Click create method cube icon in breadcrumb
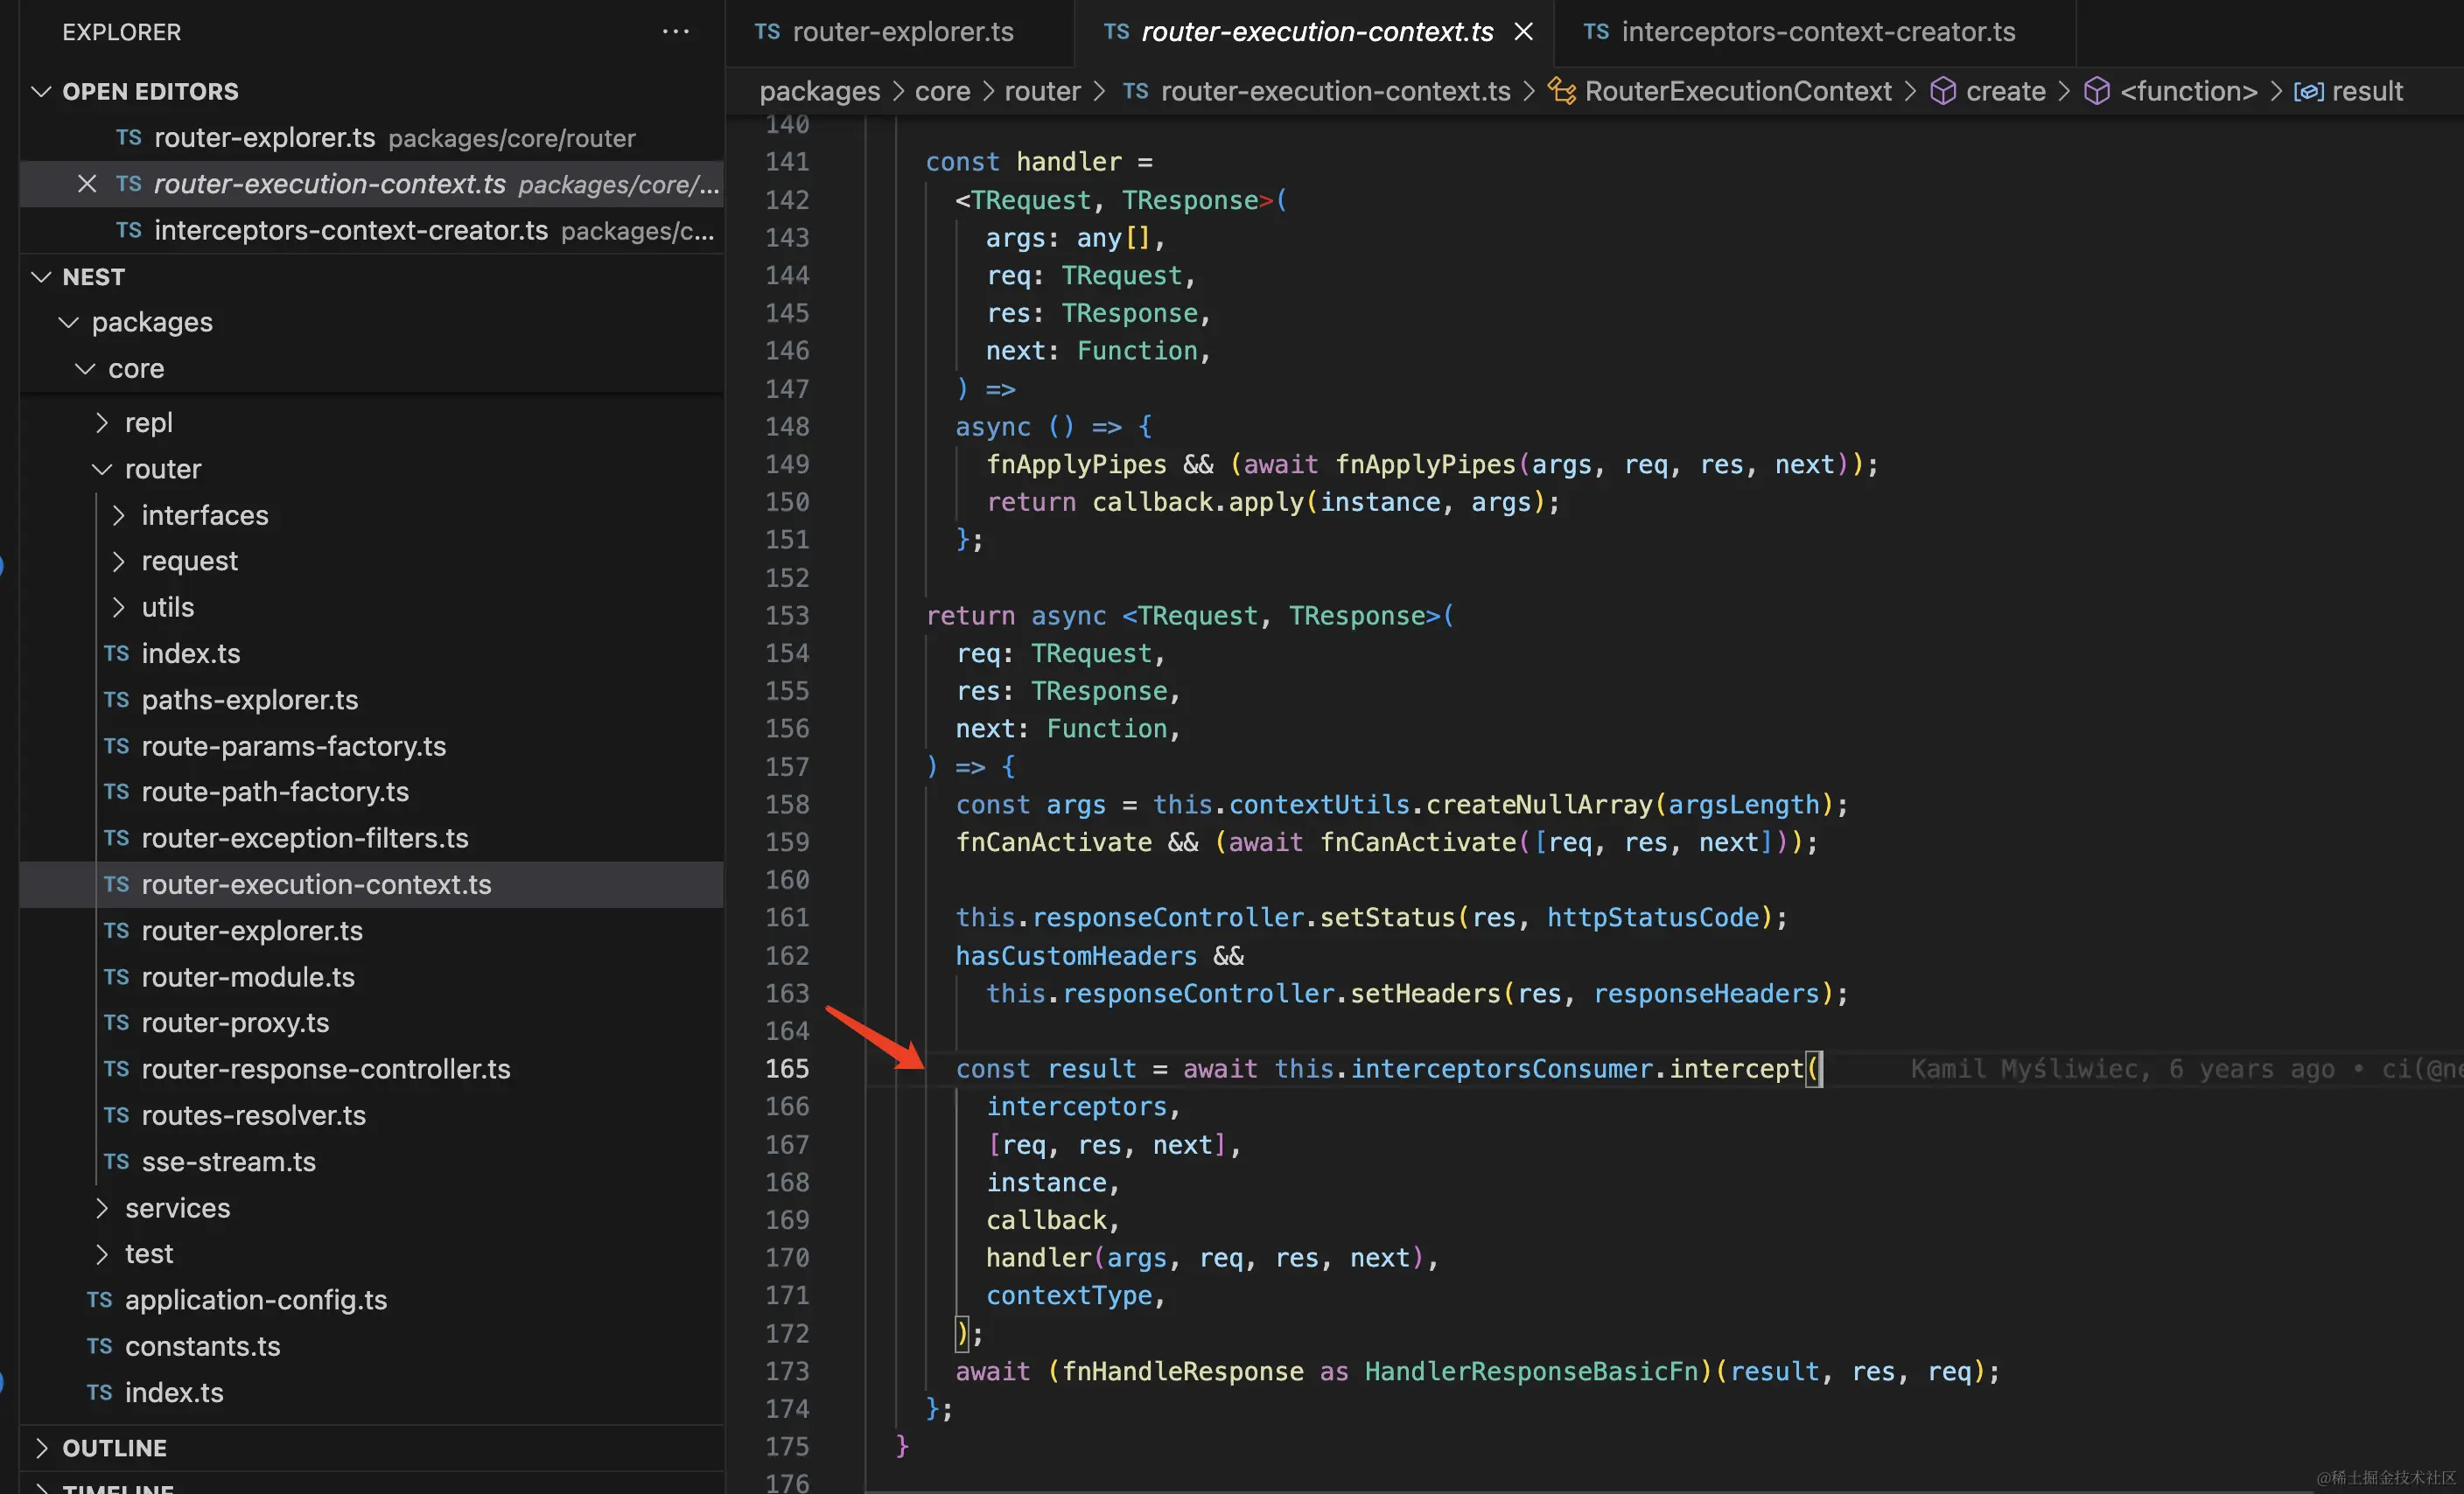The width and height of the screenshot is (2464, 1494). 1942,91
